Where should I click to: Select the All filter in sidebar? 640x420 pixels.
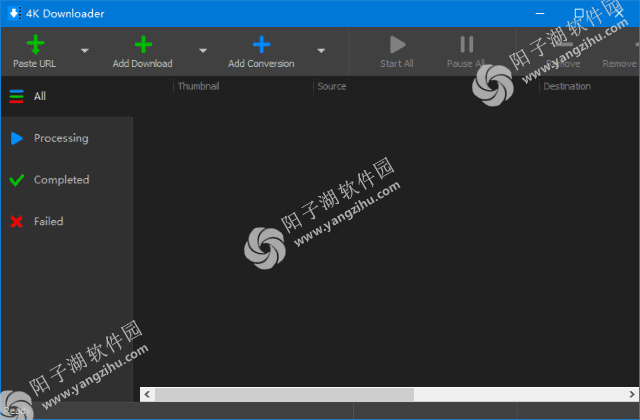point(67,96)
